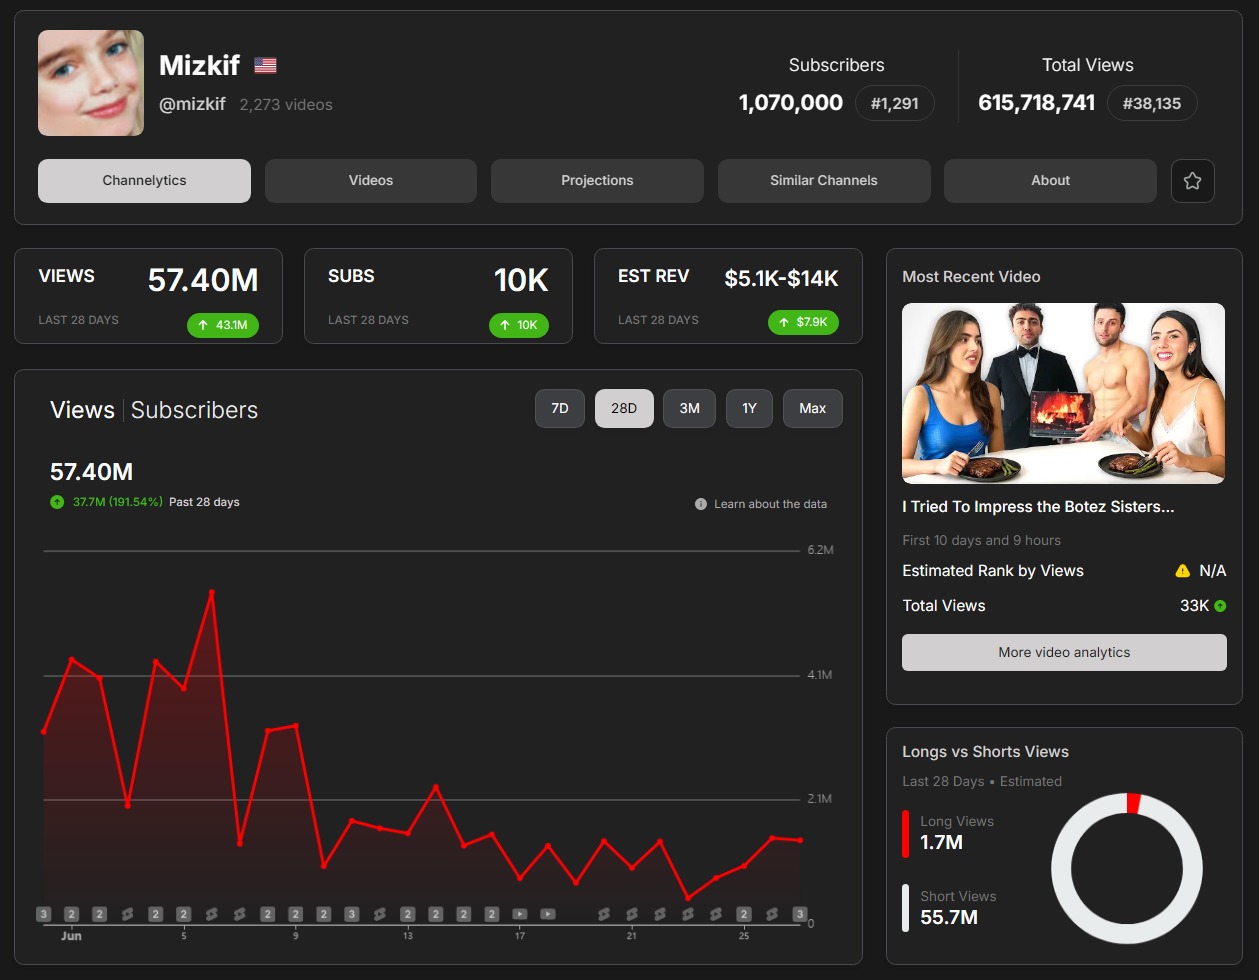Click the 55.7M Short Views value
Image resolution: width=1259 pixels, height=980 pixels.
click(x=949, y=918)
